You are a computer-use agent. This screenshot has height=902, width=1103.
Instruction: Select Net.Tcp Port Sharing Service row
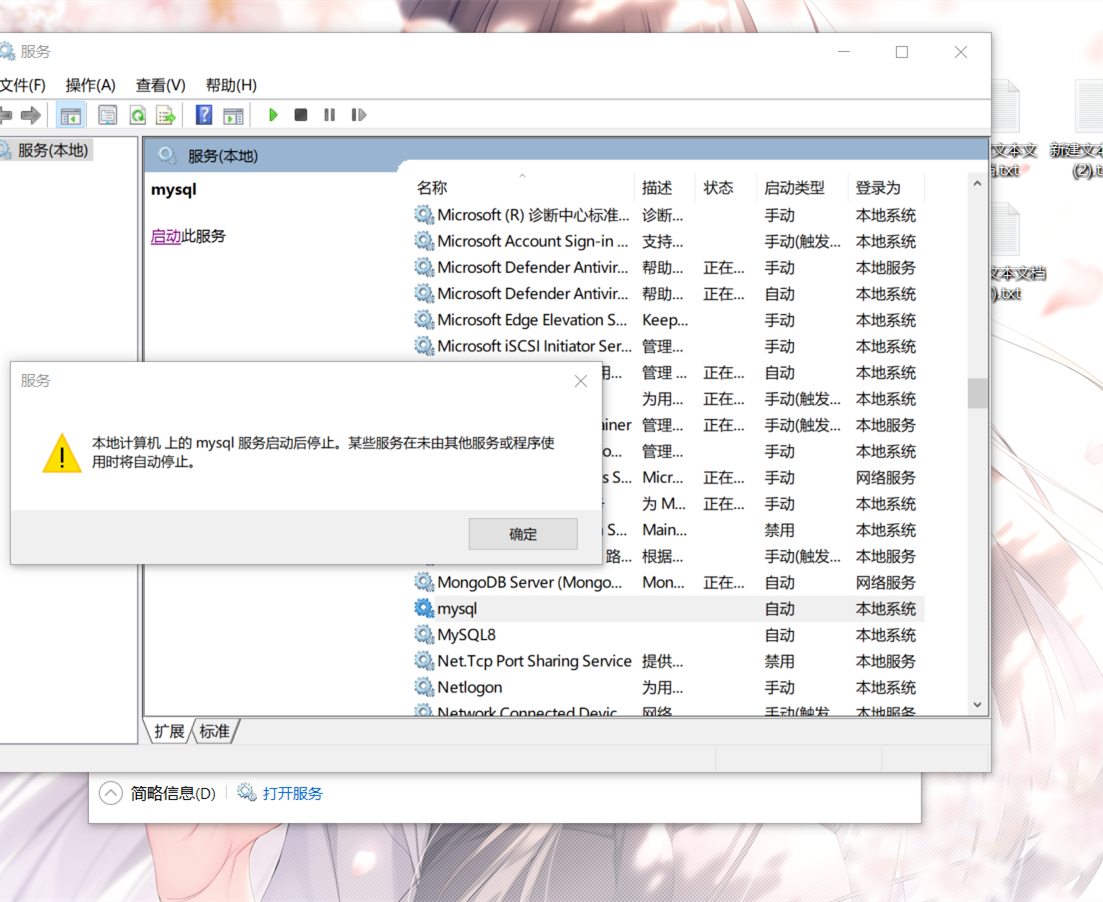tap(668, 661)
